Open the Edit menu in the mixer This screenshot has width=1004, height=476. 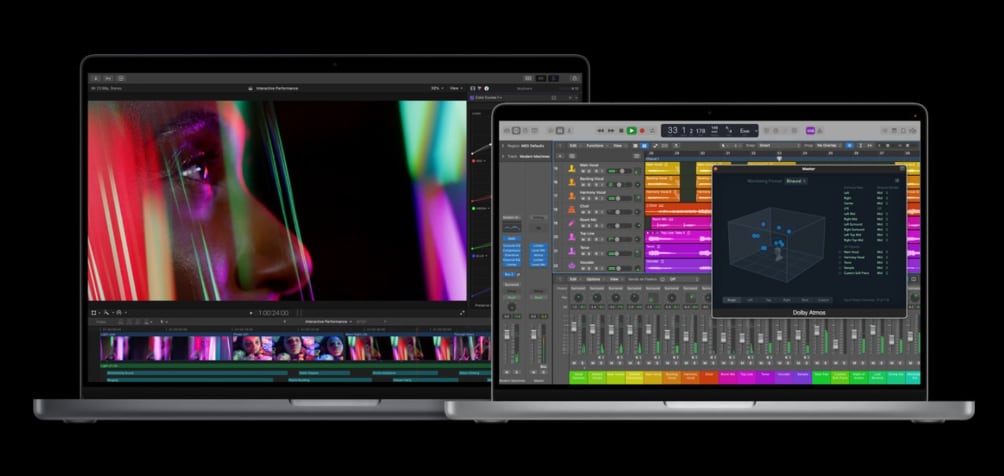[574, 279]
